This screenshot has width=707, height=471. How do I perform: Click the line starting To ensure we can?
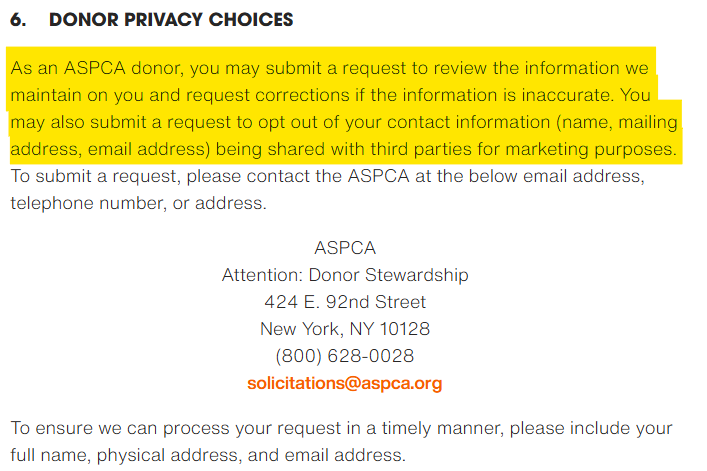(x=340, y=429)
